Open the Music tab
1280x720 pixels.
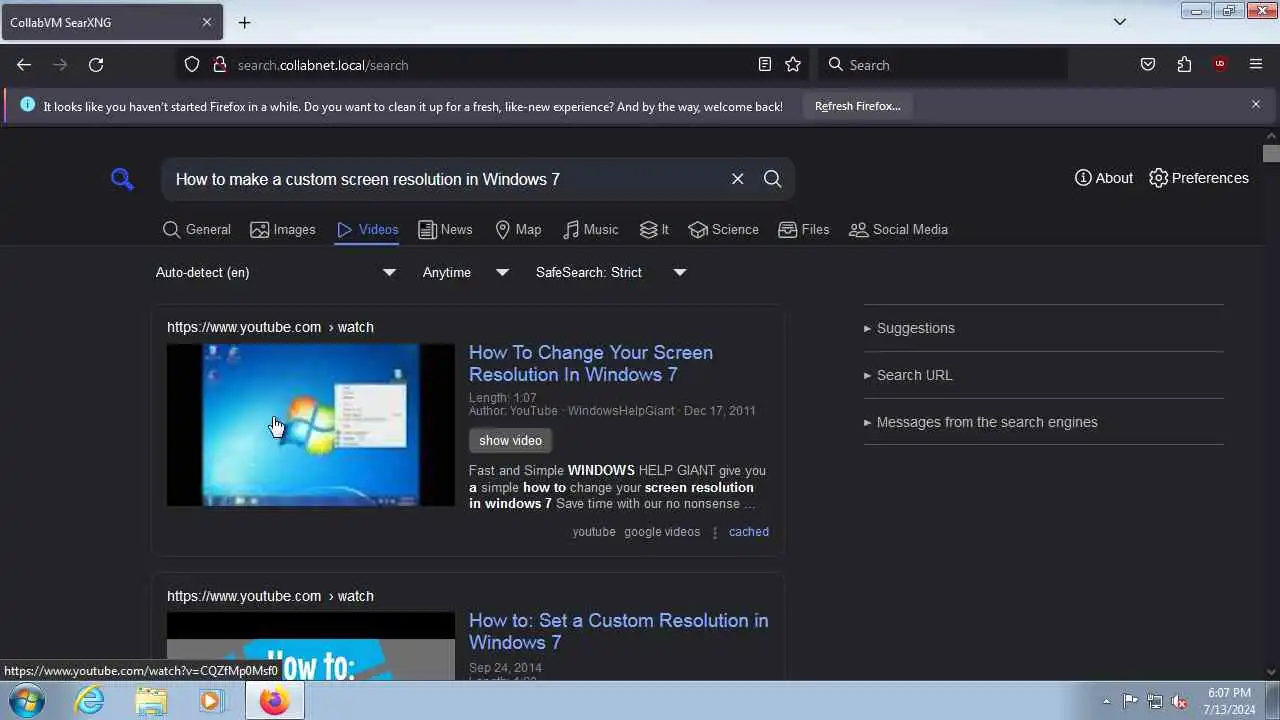(x=590, y=229)
